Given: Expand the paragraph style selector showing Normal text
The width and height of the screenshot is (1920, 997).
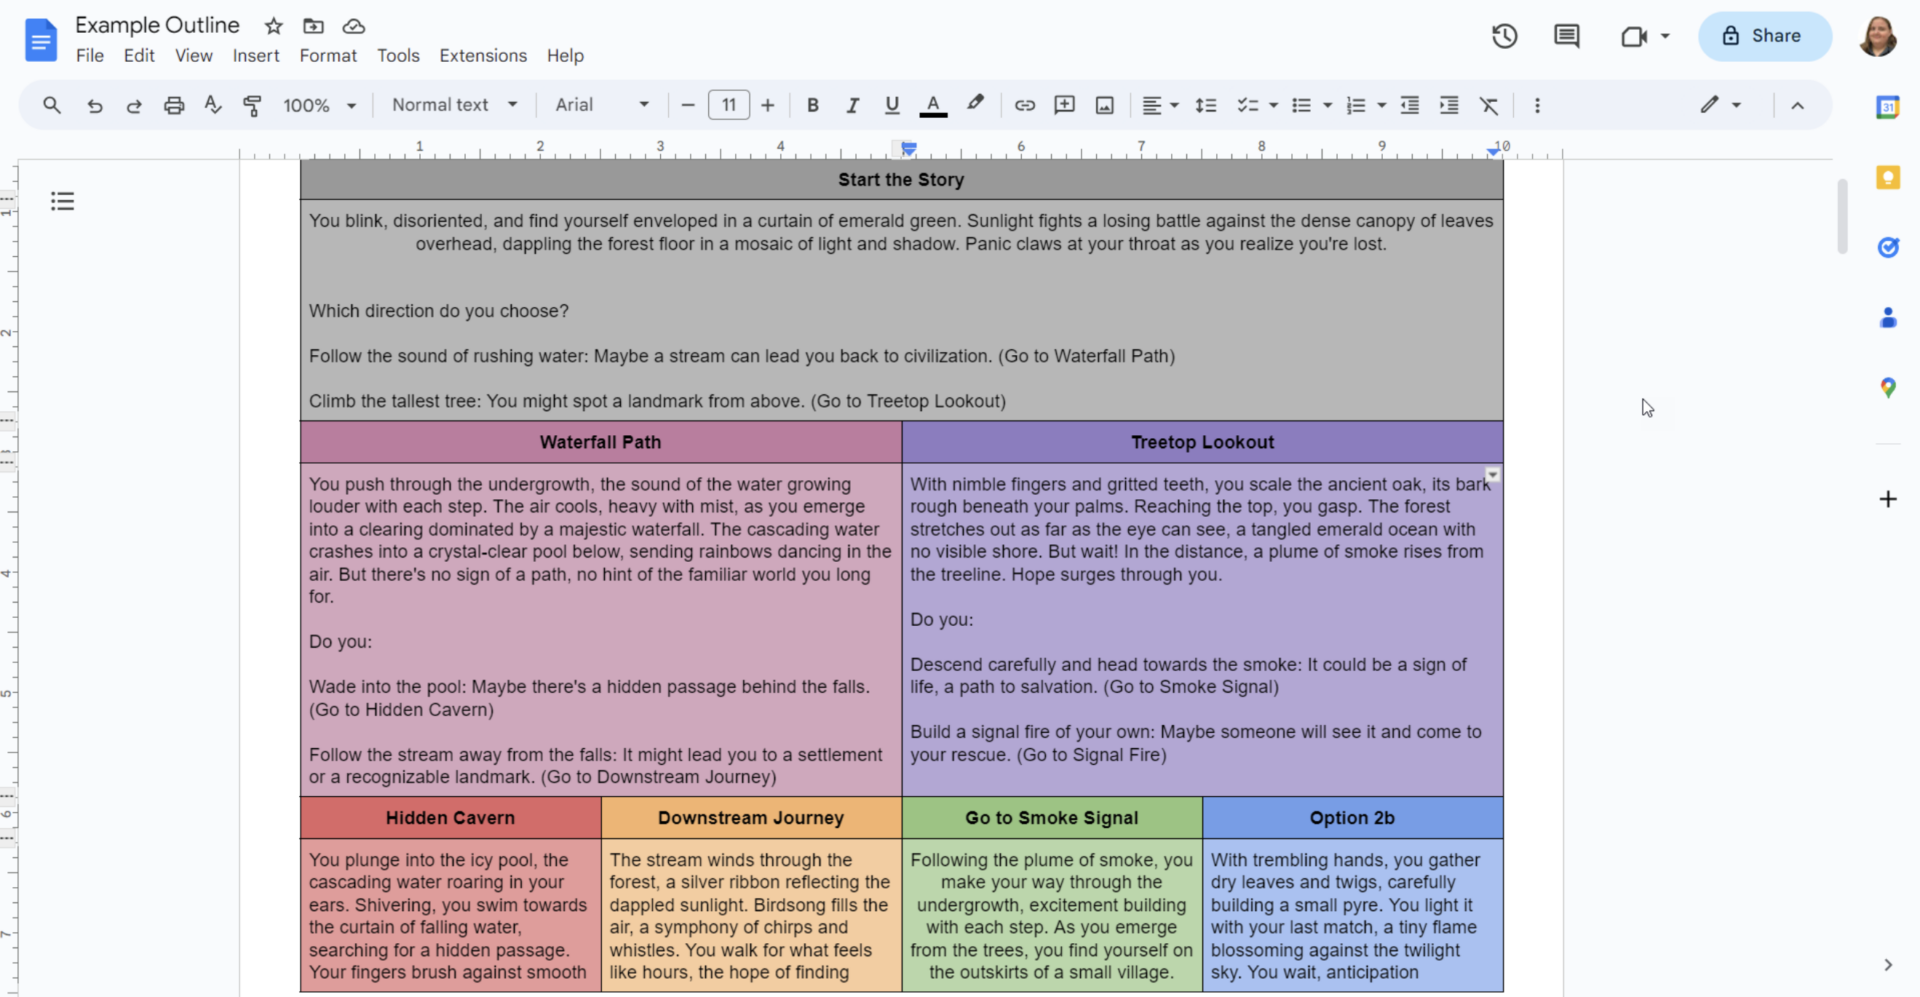Looking at the screenshot, I should click(454, 105).
